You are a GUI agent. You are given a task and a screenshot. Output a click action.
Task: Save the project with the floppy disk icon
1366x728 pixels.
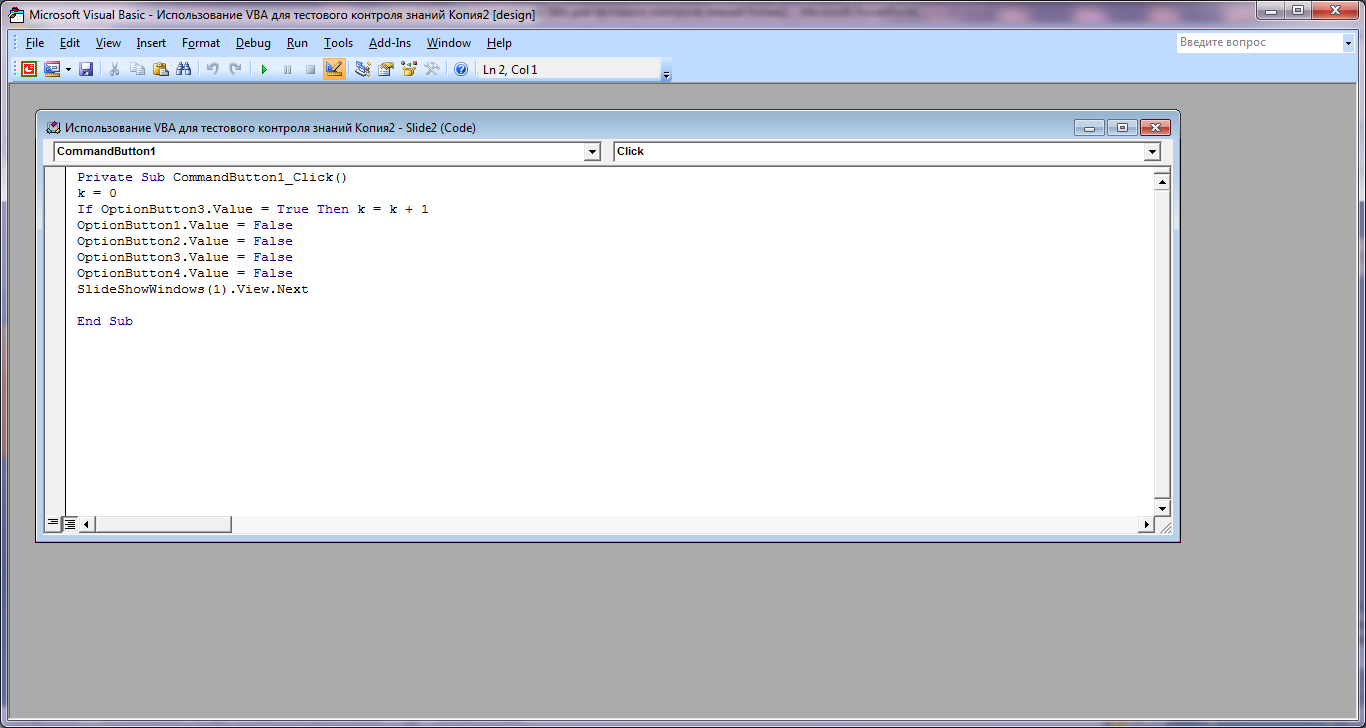point(86,69)
